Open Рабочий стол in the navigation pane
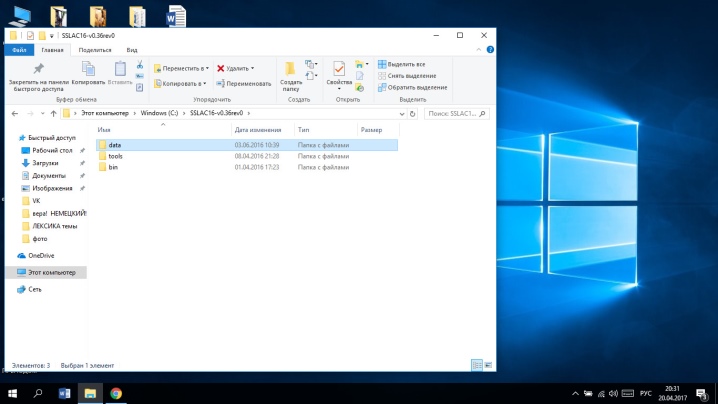The height and width of the screenshot is (404, 718). [x=47, y=150]
